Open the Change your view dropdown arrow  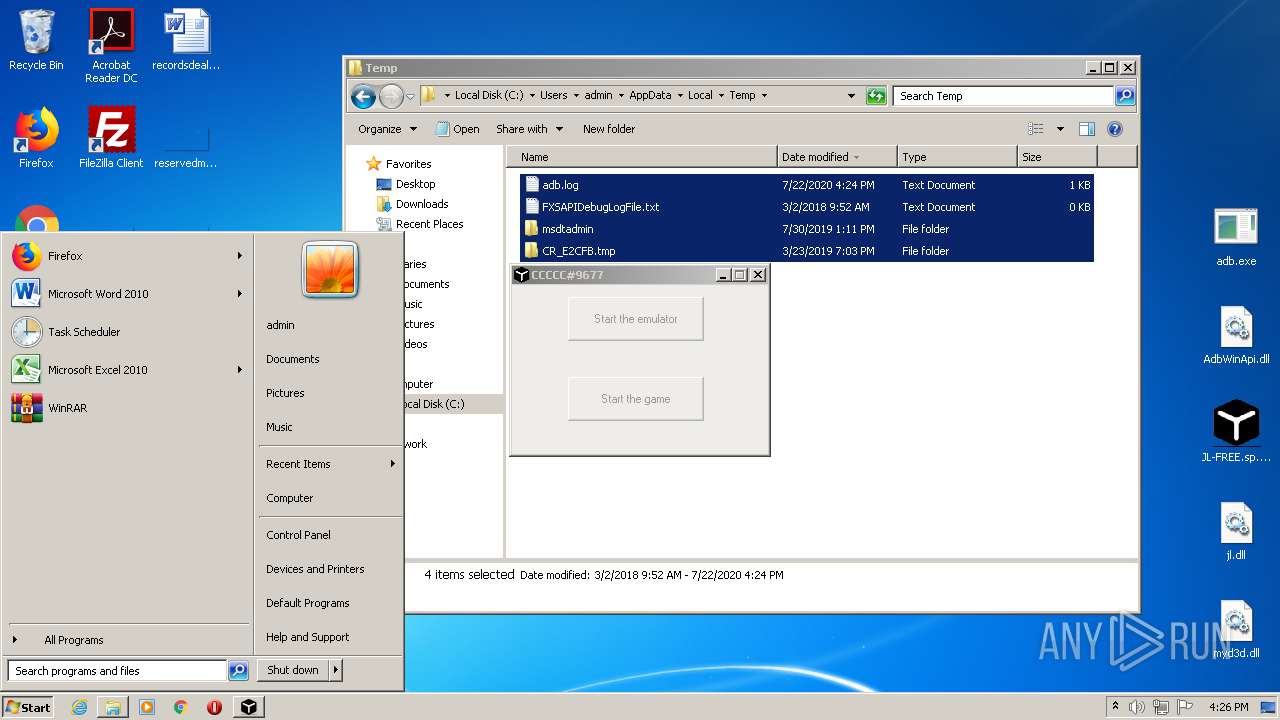tap(1060, 129)
